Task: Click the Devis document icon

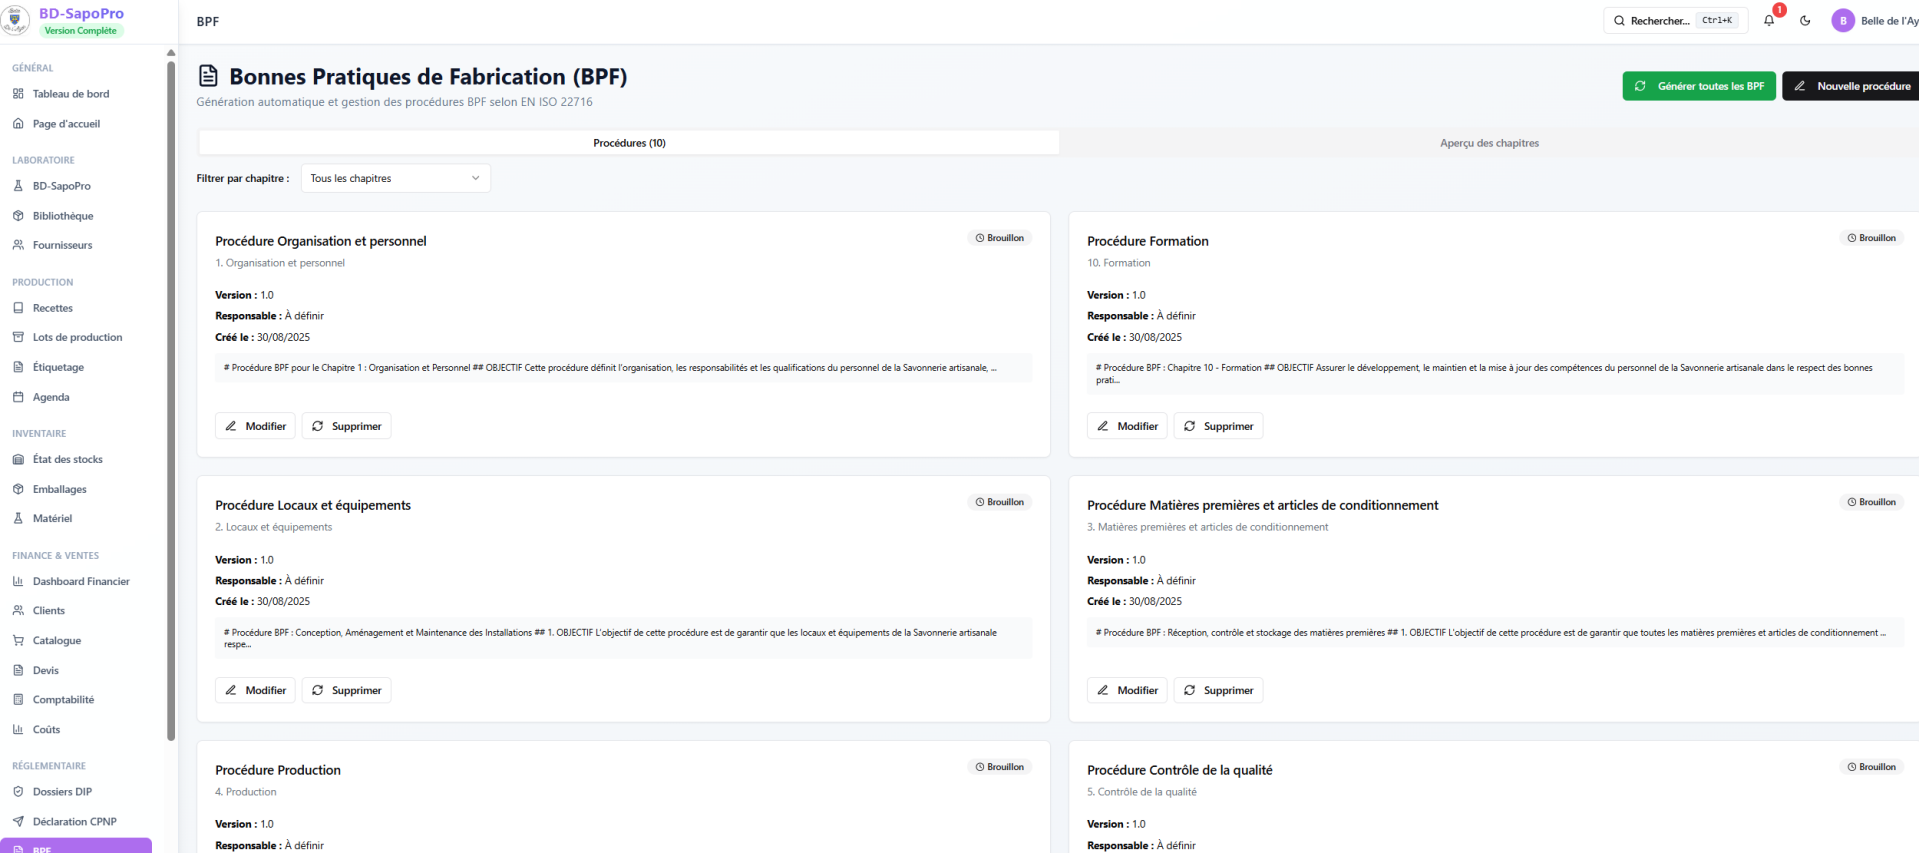Action: tap(18, 670)
